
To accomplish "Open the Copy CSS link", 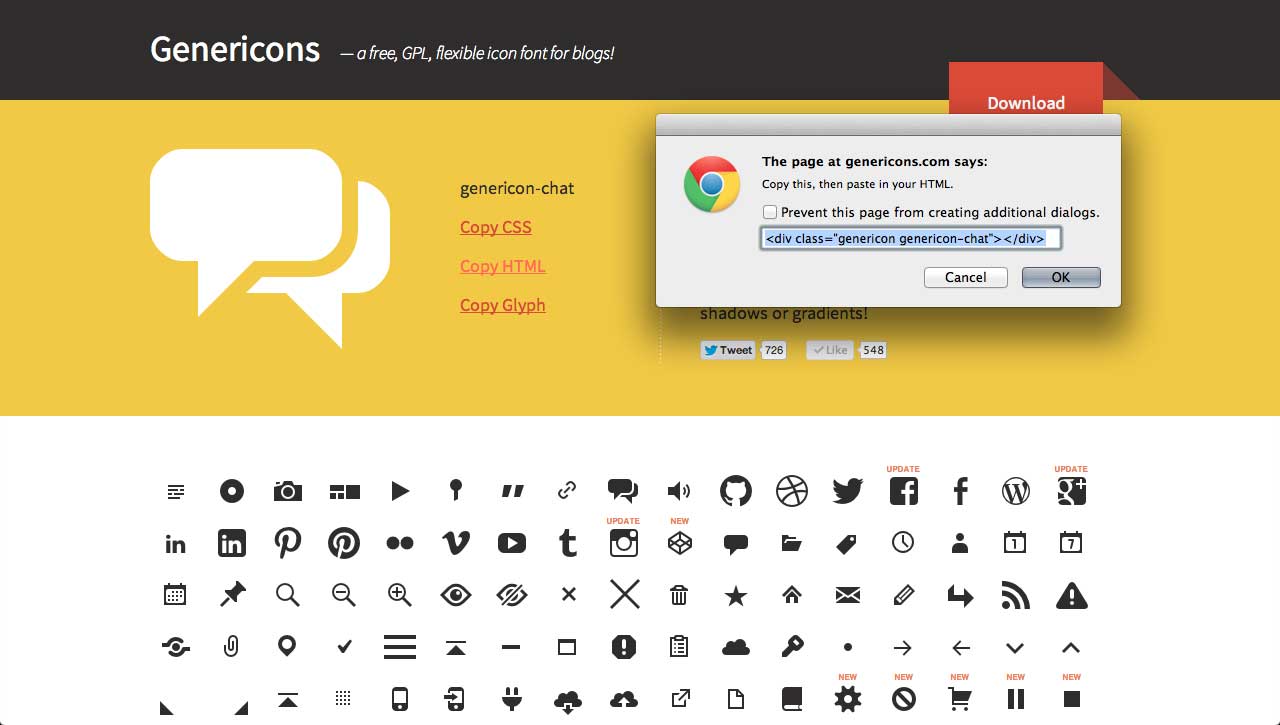I will (x=495, y=227).
